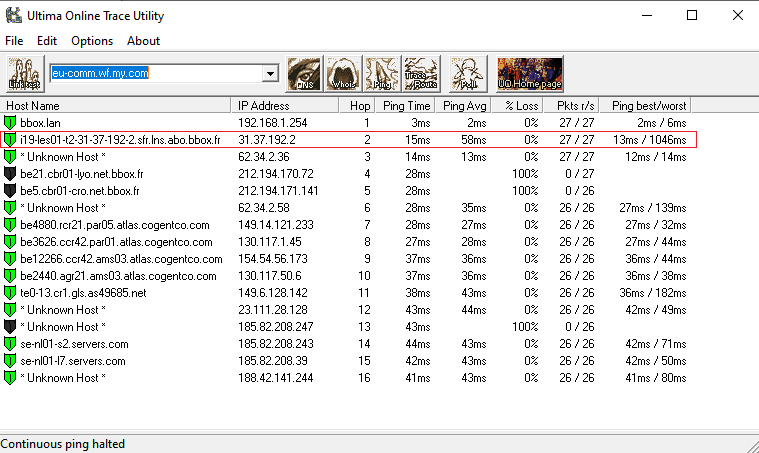Sort by the Ping Avg column header

pyautogui.click(x=464, y=106)
